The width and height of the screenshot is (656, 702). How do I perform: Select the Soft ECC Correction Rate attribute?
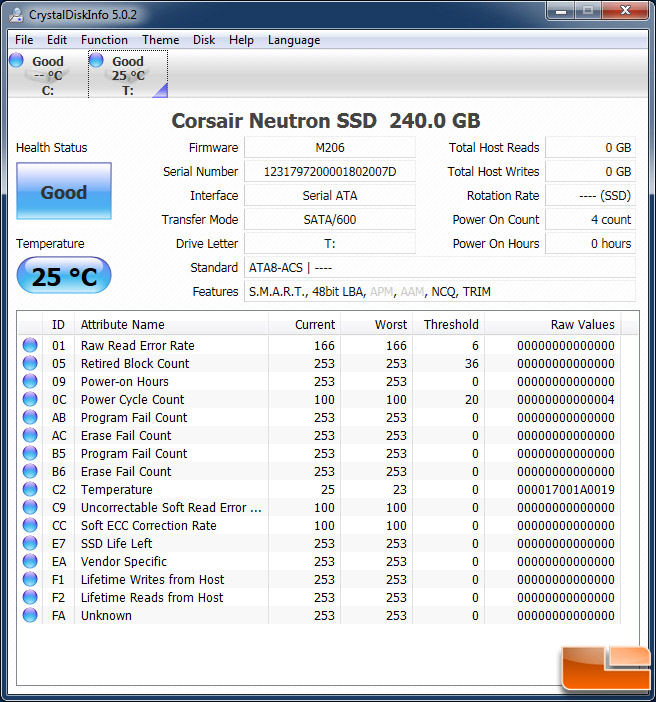pos(148,526)
